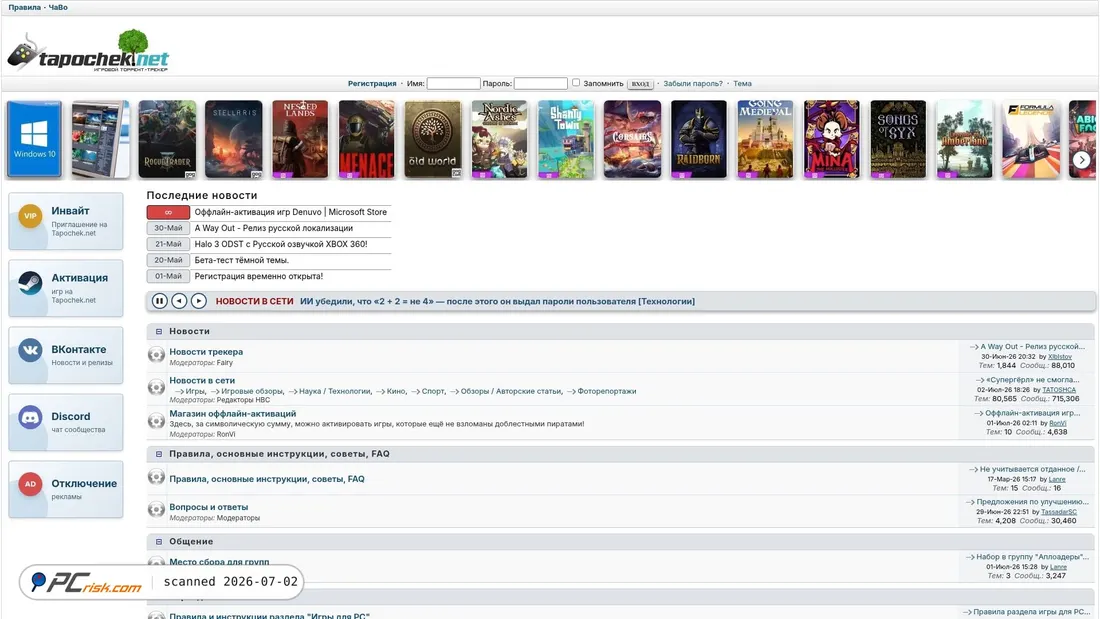Open news Регистрация временно открыта!
This screenshot has width=1100, height=619.
(x=259, y=277)
